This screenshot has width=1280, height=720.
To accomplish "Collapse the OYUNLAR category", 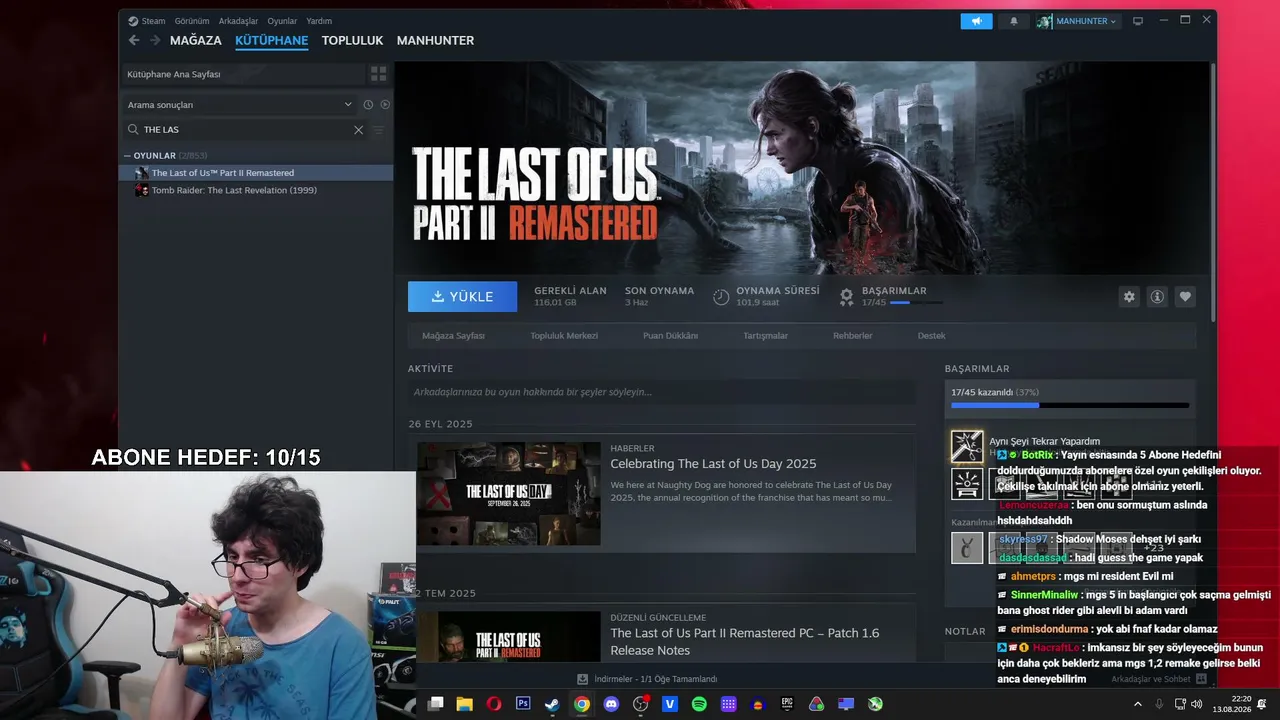I will (x=127, y=156).
